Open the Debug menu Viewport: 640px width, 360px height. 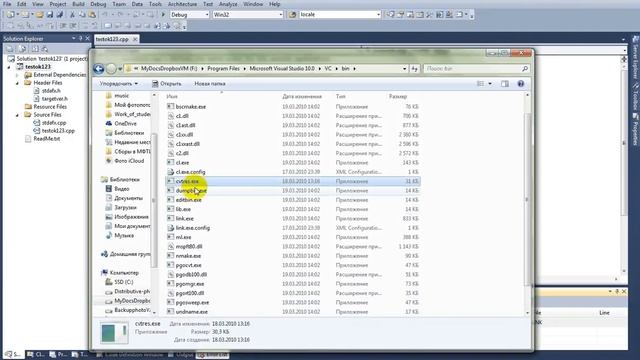coord(98,4)
